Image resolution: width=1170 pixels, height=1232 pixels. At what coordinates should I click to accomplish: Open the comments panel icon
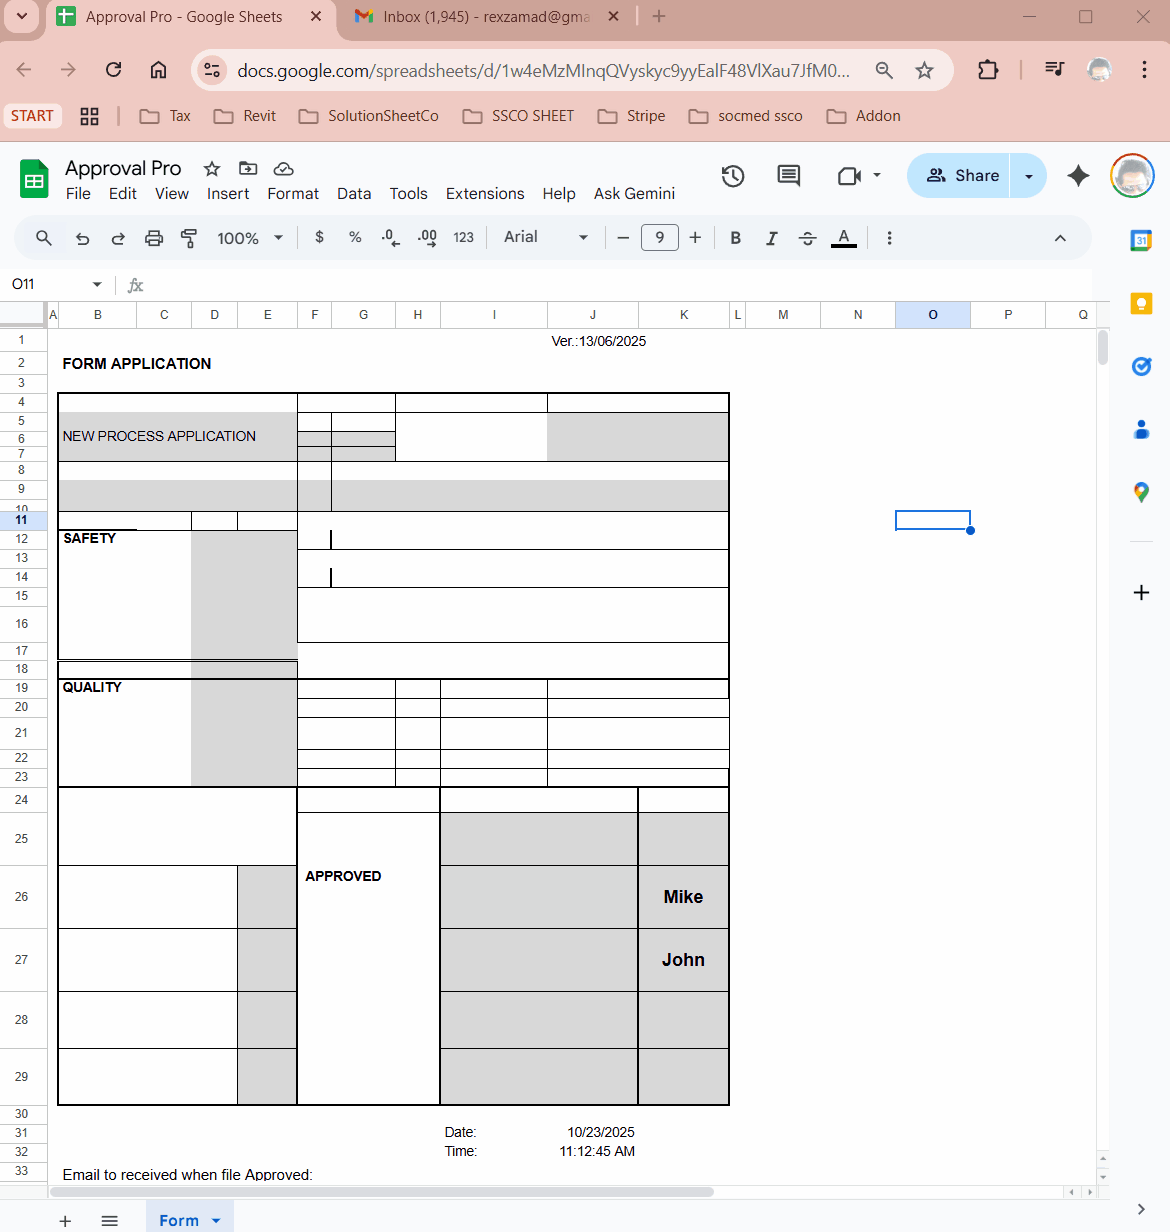coord(789,176)
